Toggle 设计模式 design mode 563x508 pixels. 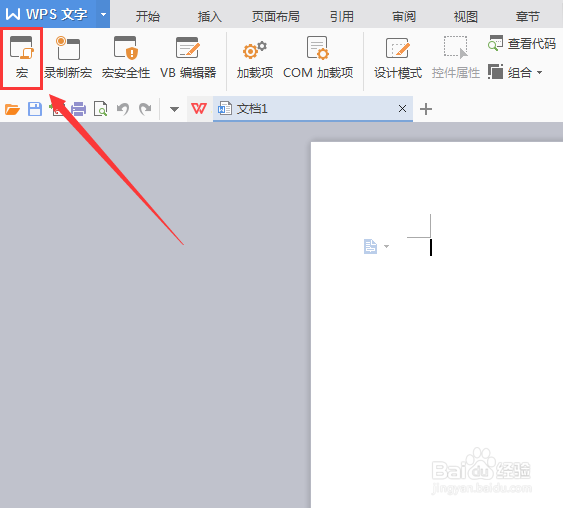coord(397,58)
